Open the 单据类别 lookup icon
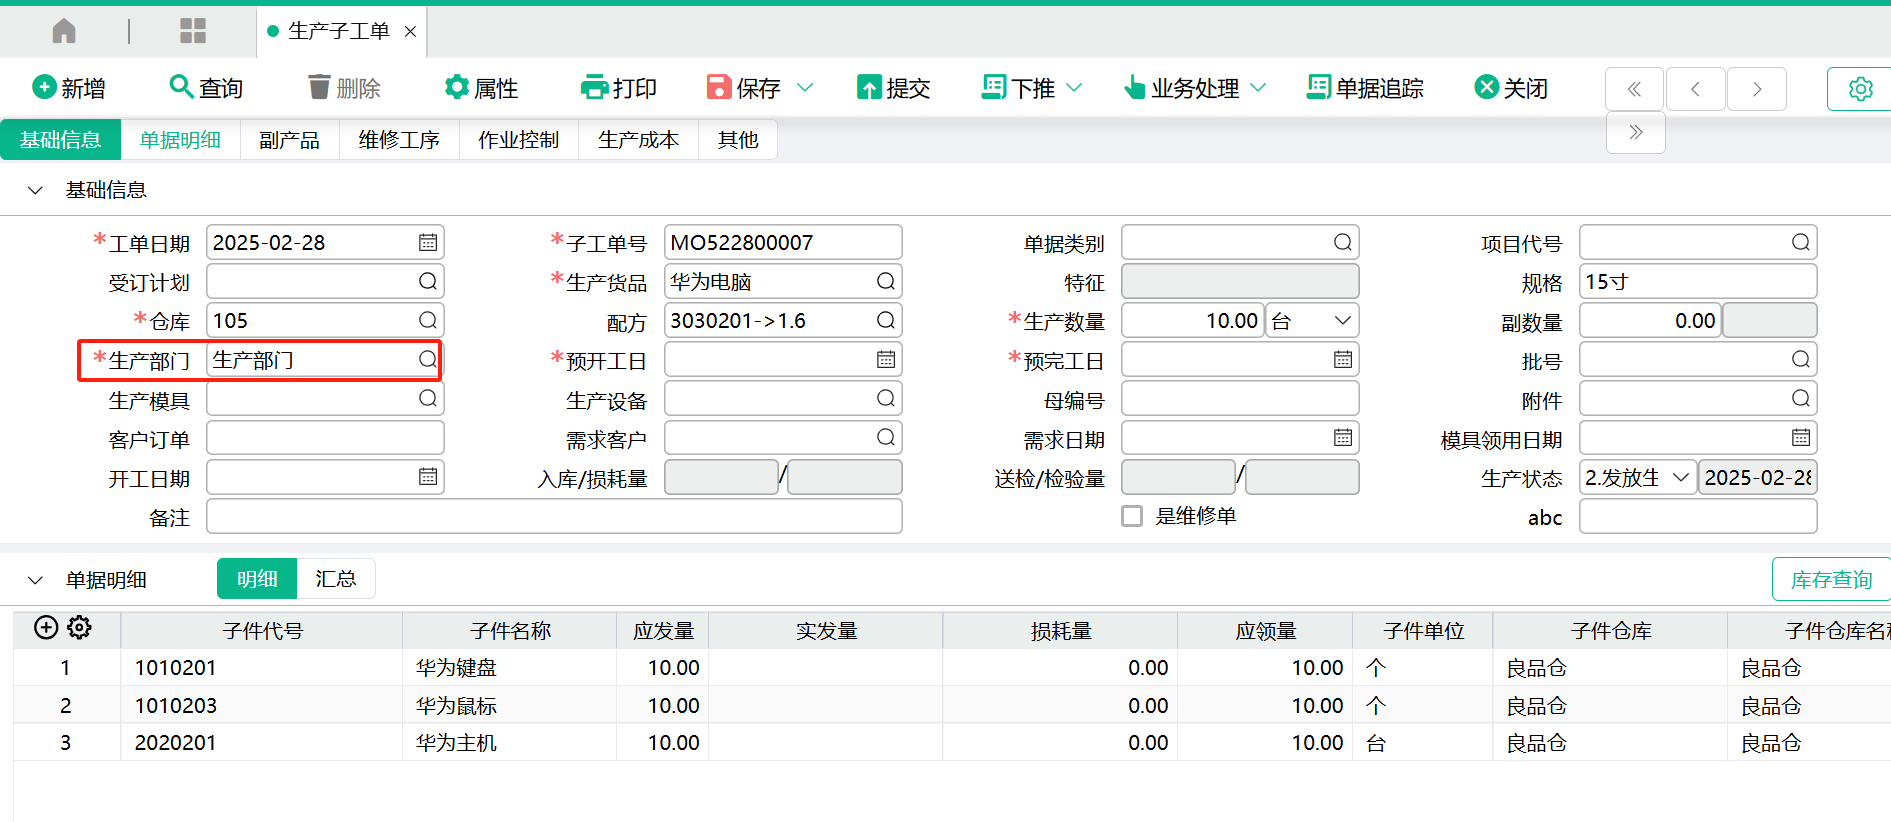The image size is (1891, 822). (1343, 242)
